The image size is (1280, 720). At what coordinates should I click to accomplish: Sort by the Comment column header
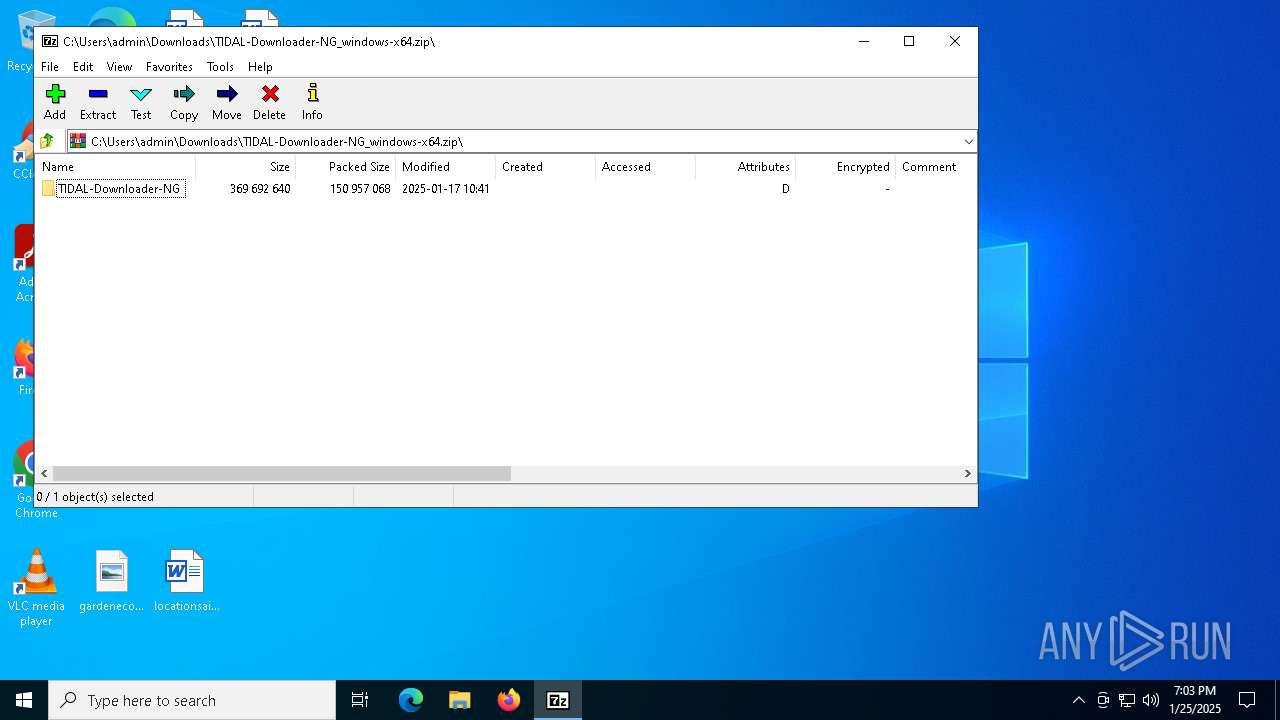(935, 167)
